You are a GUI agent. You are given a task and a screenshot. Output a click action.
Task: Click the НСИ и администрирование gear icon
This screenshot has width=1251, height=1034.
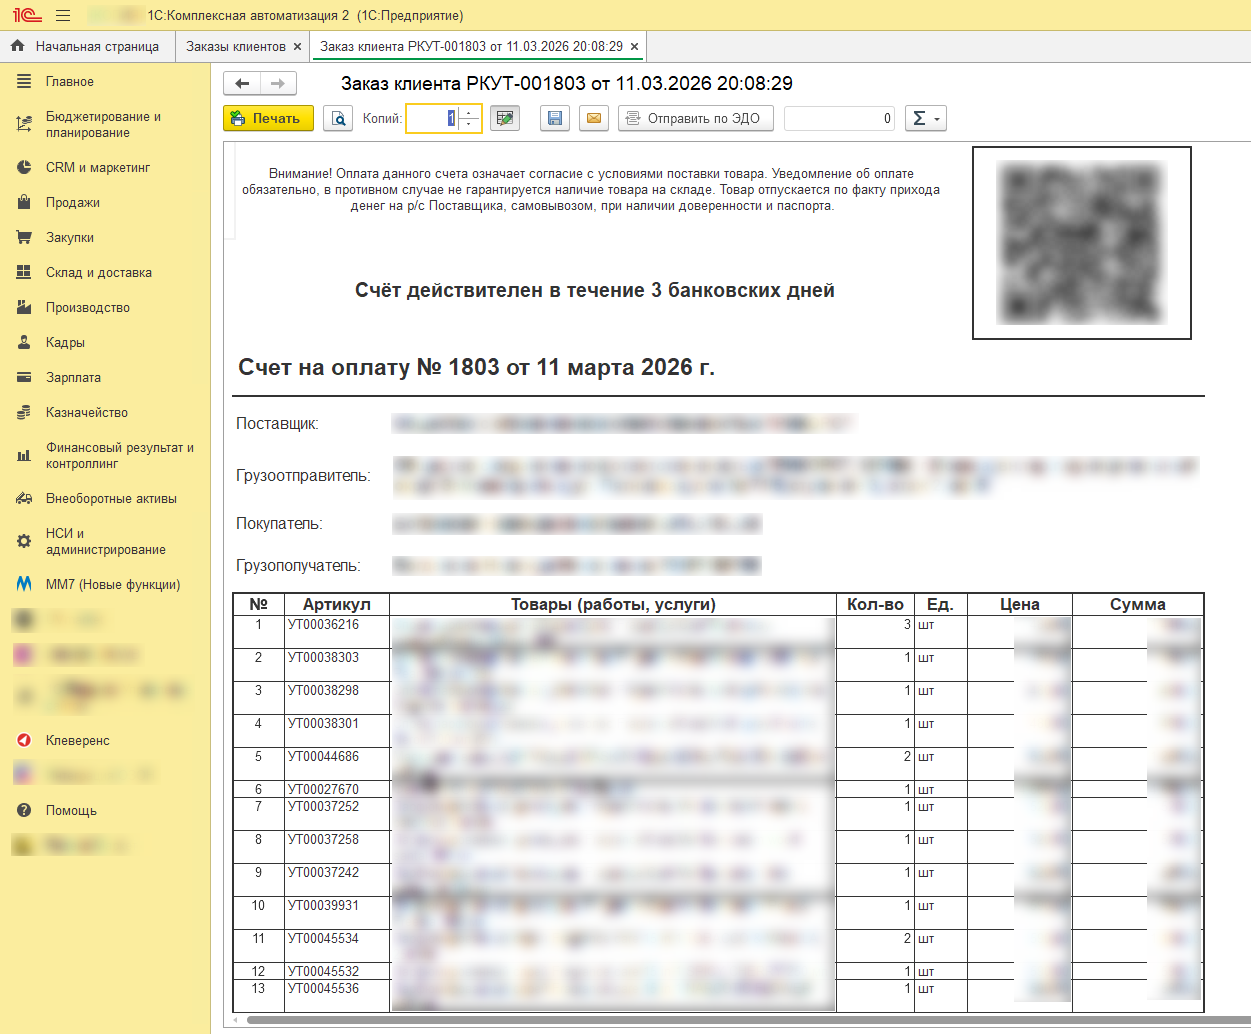(24, 542)
